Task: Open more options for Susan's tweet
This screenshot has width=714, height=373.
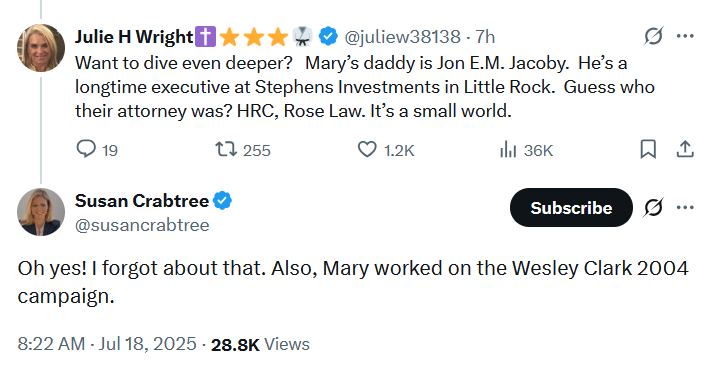Action: (685, 208)
